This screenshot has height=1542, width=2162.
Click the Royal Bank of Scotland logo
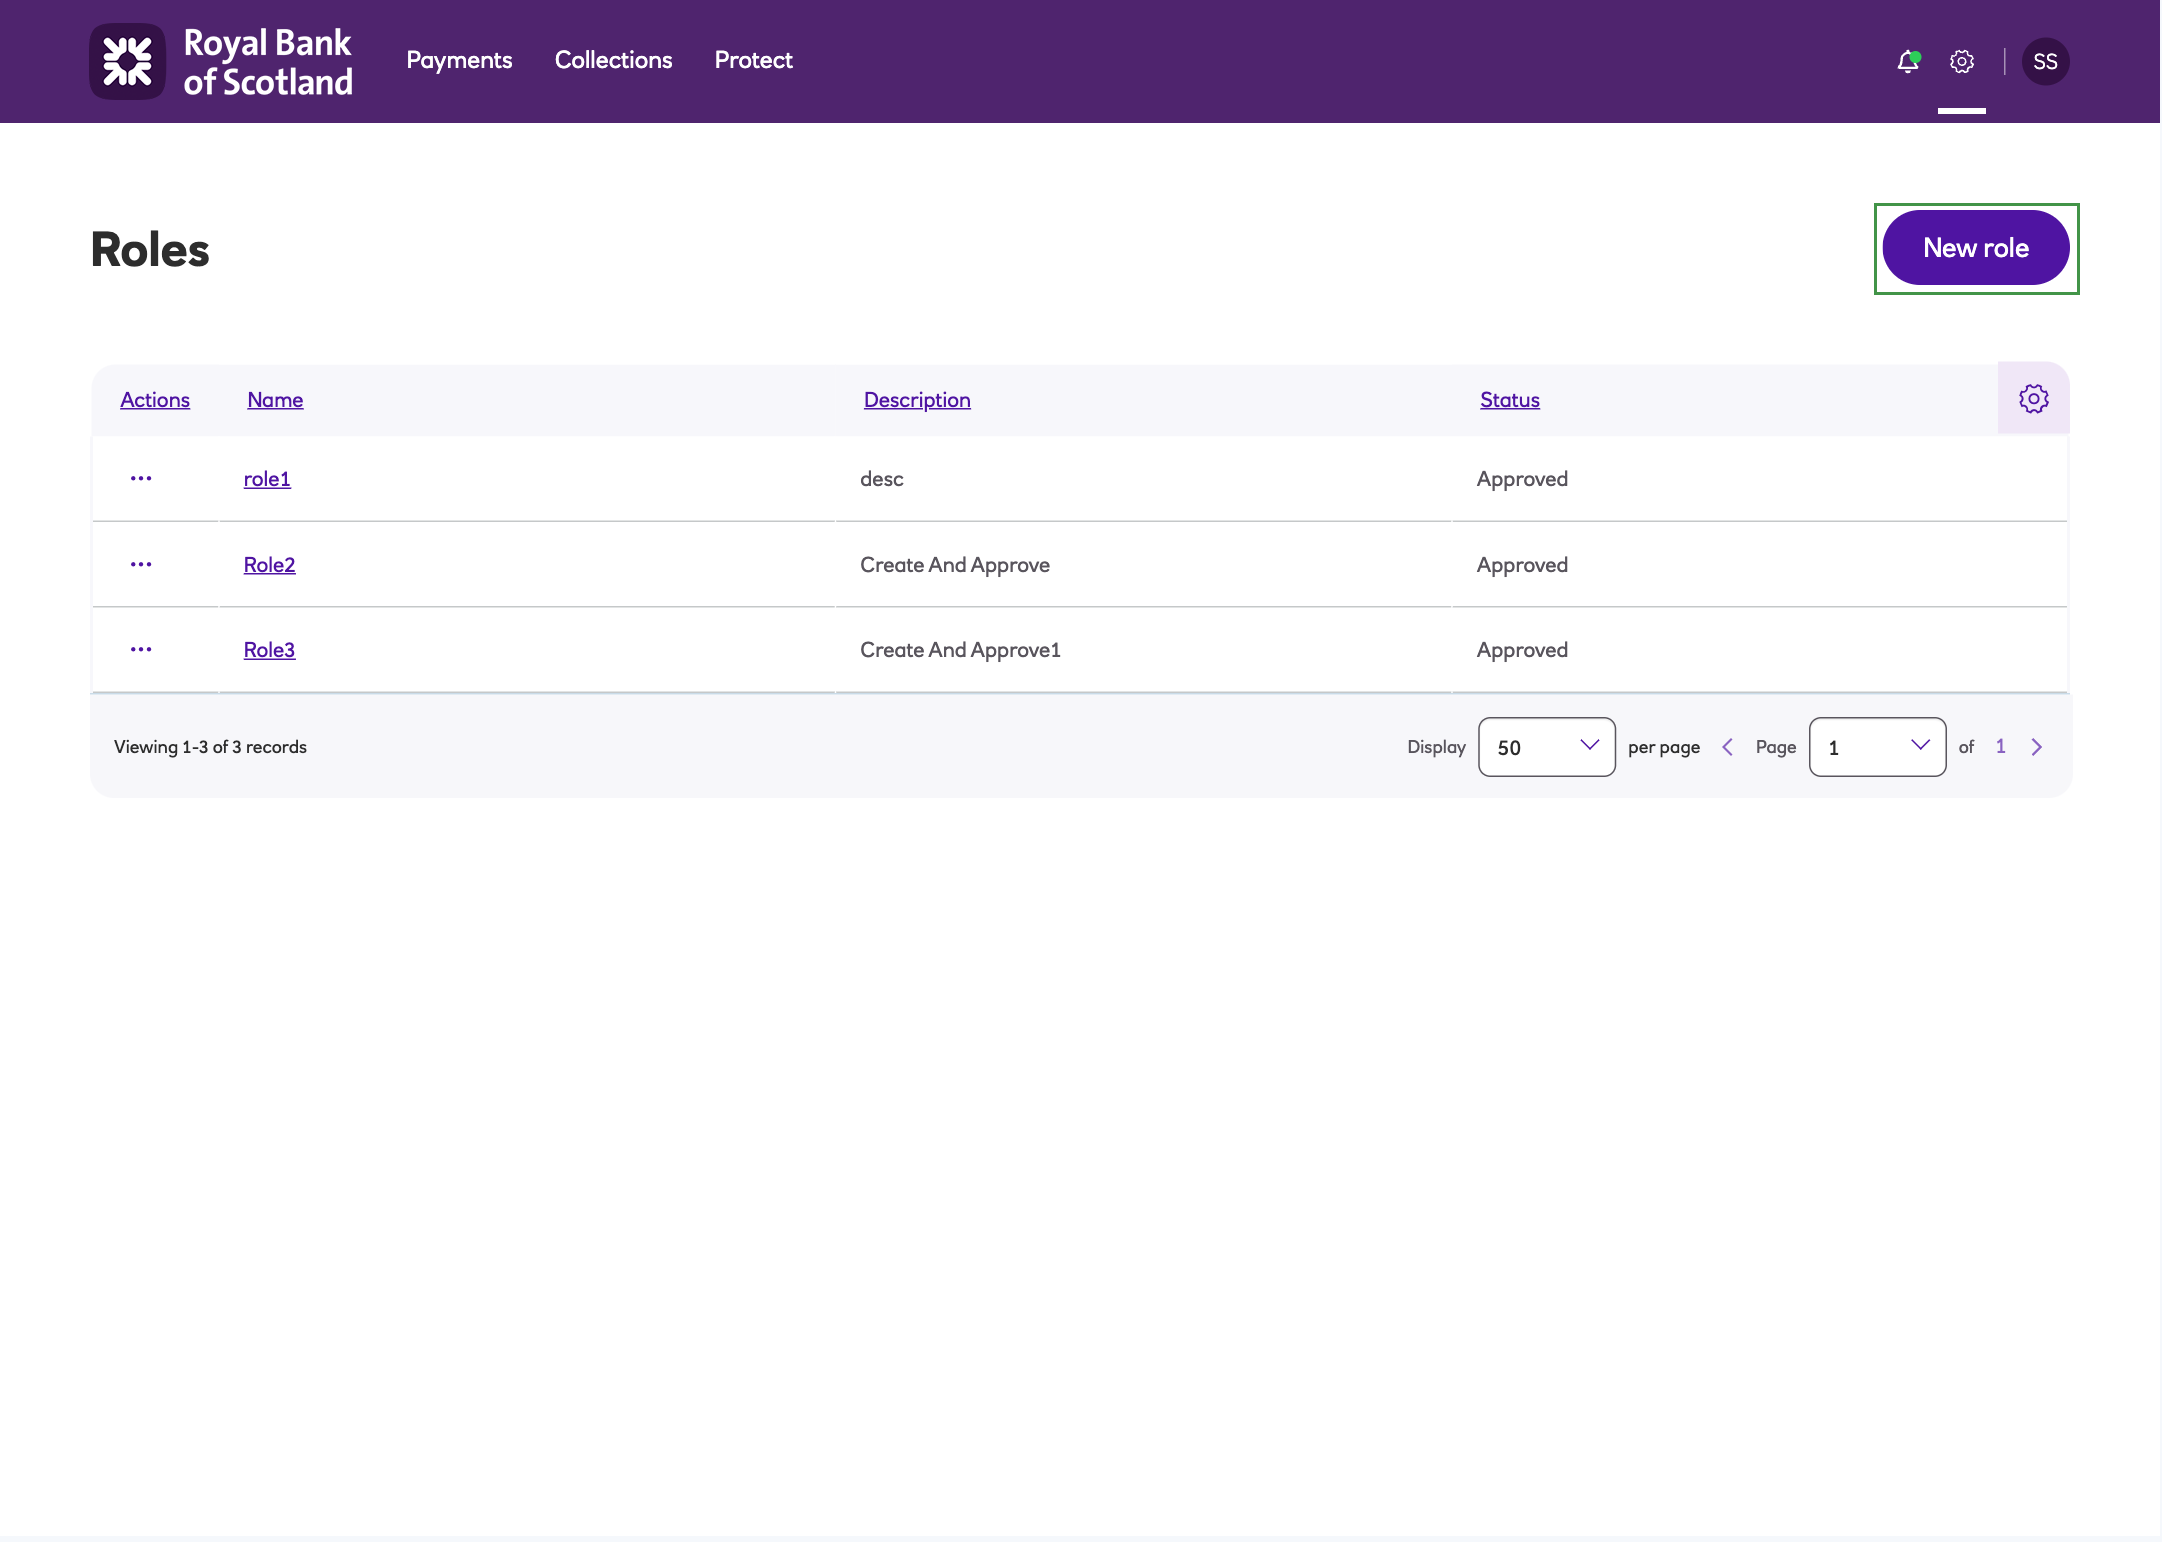[221, 61]
